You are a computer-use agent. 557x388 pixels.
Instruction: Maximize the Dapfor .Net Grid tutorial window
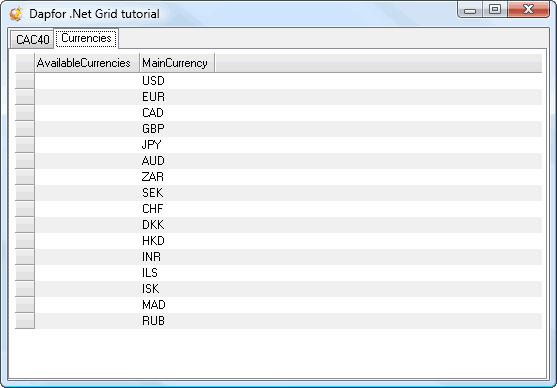pos(495,10)
